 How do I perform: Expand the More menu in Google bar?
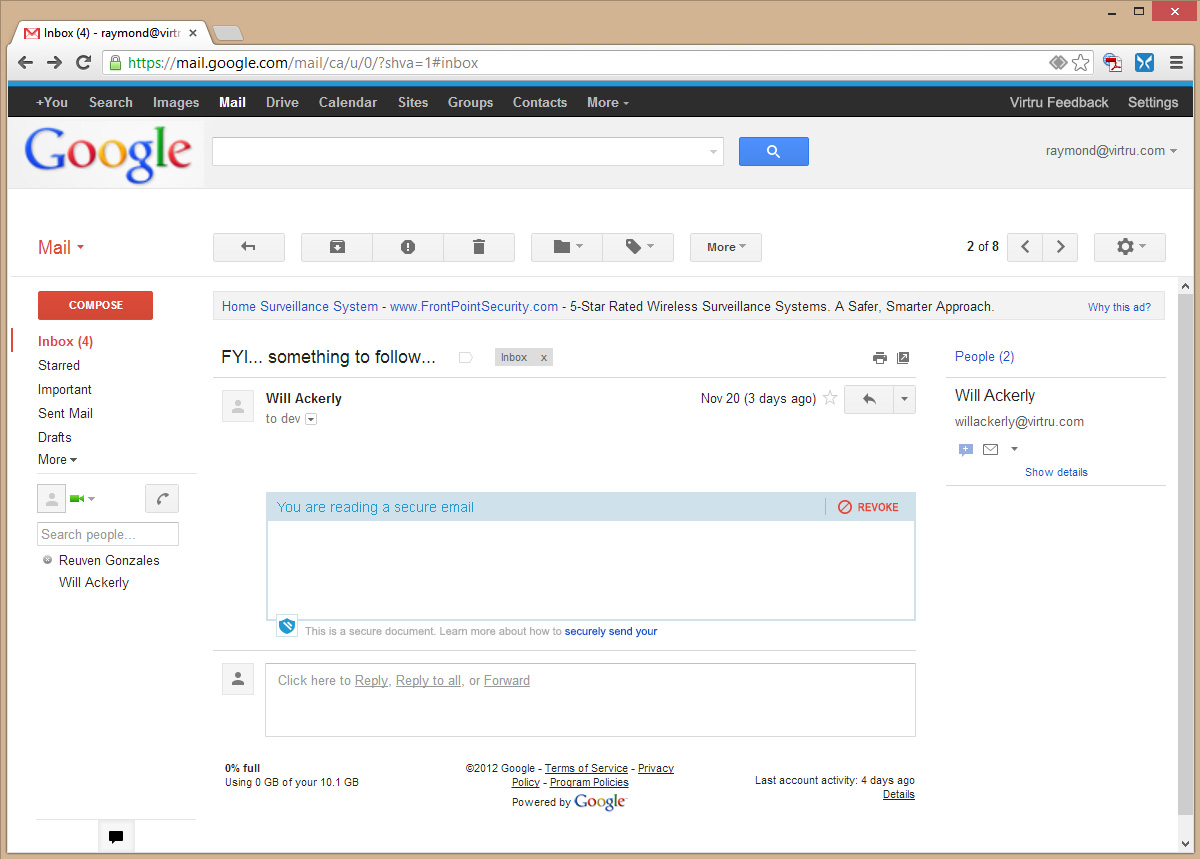pos(608,102)
